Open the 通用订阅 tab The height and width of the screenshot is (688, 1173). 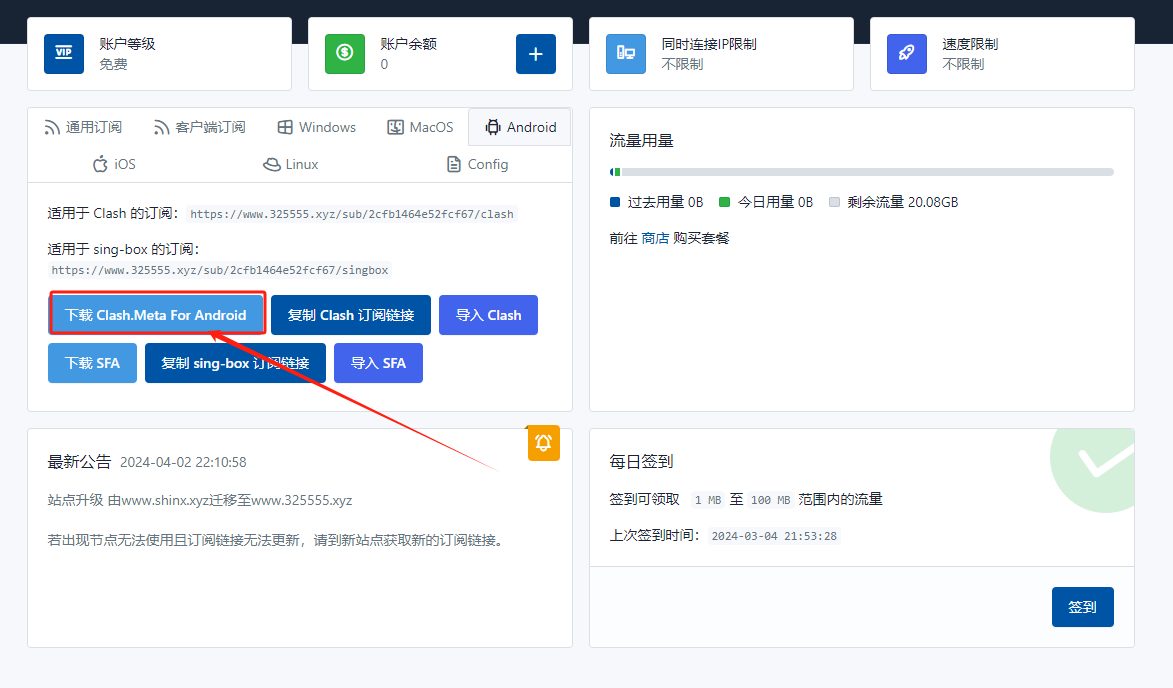click(x=83, y=127)
